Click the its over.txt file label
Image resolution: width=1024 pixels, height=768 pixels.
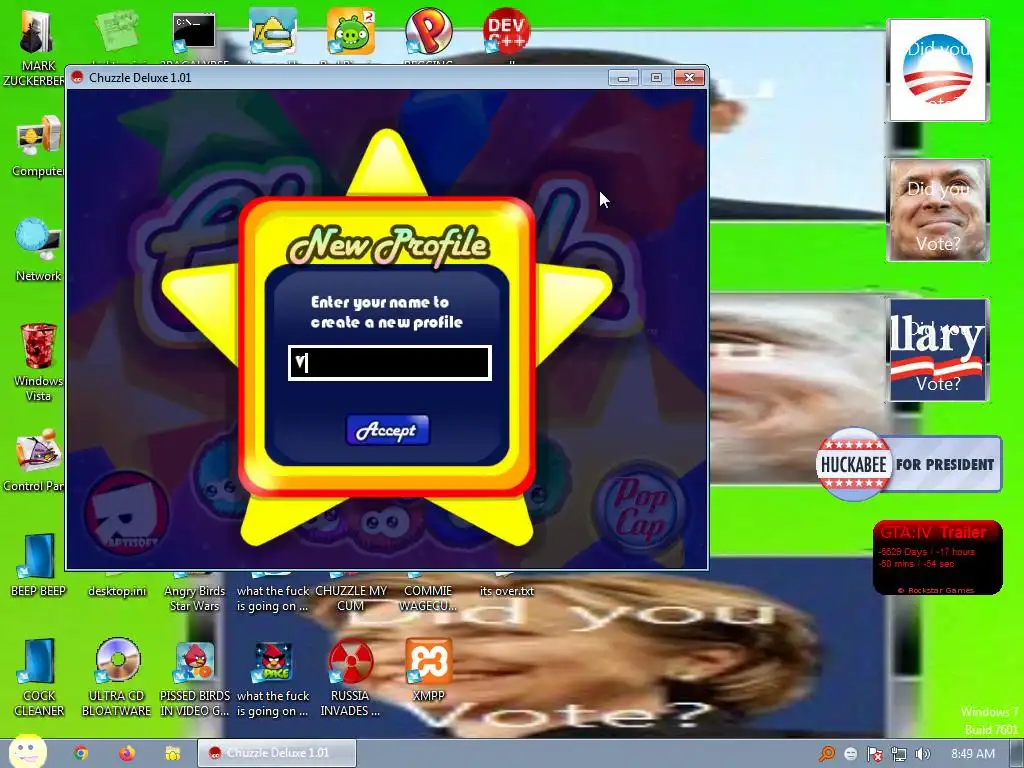tap(507, 591)
